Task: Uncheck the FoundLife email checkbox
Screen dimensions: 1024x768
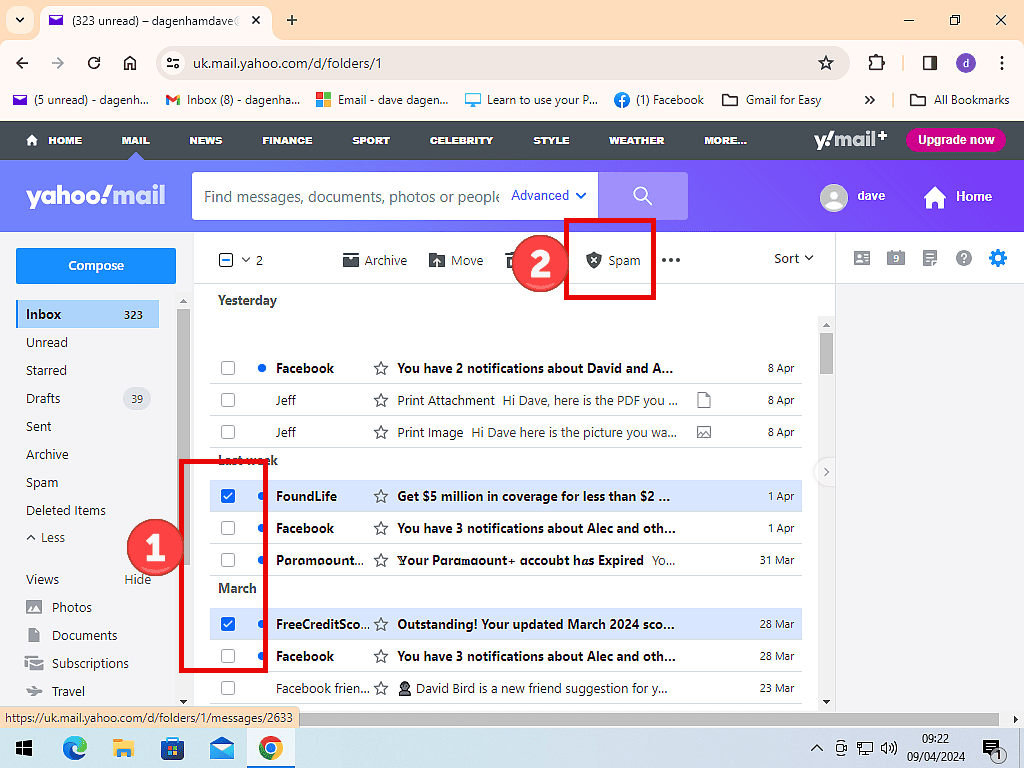Action: click(228, 496)
